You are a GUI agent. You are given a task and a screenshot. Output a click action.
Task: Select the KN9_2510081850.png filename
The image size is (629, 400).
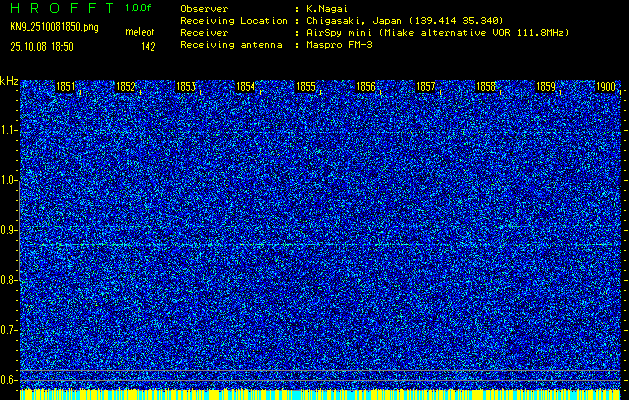pyautogui.click(x=55, y=26)
